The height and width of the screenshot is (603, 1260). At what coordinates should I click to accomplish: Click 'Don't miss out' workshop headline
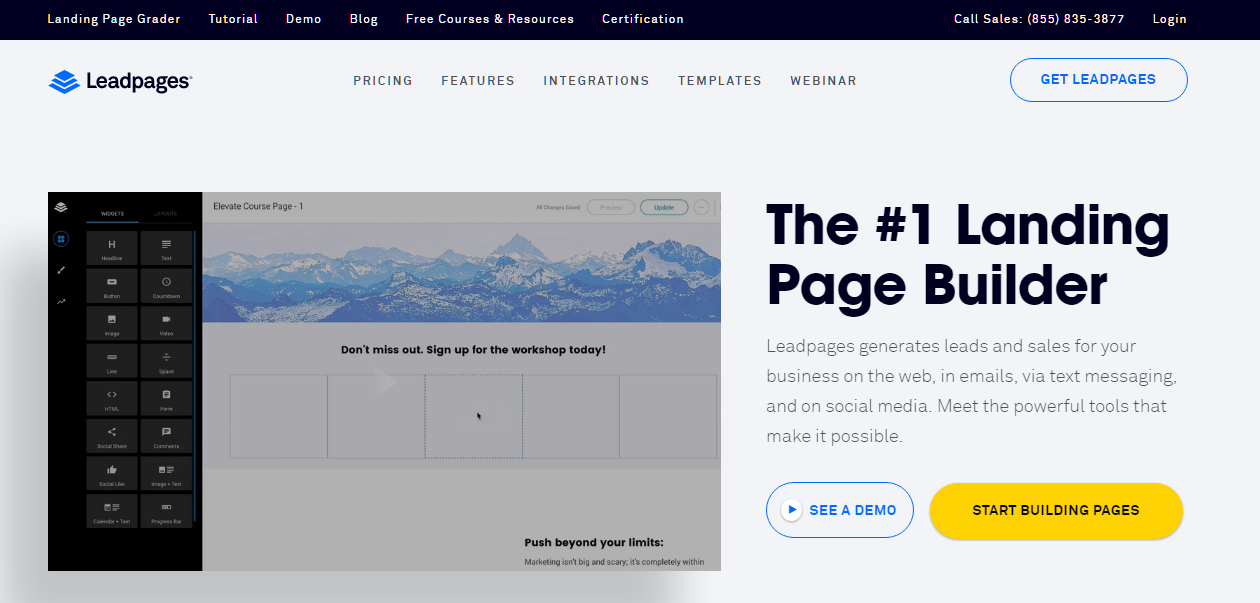[x=473, y=350]
